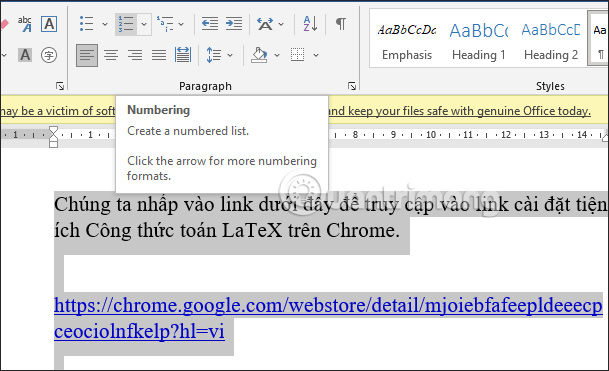The image size is (609, 371).
Task: Click the Shading paint bucket icon
Action: click(259, 55)
